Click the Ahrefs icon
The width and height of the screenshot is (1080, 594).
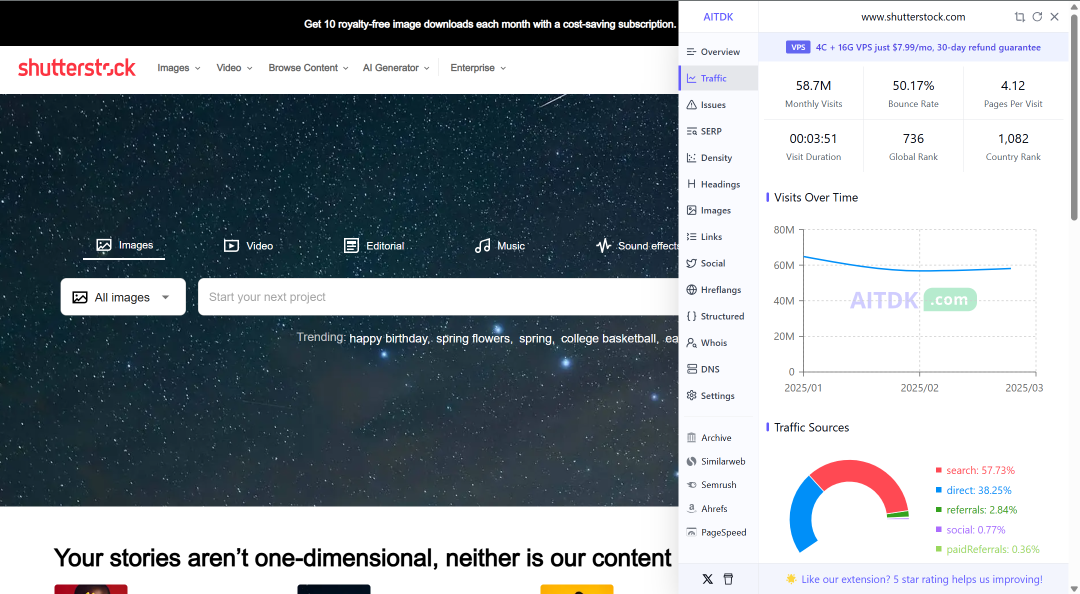point(692,509)
